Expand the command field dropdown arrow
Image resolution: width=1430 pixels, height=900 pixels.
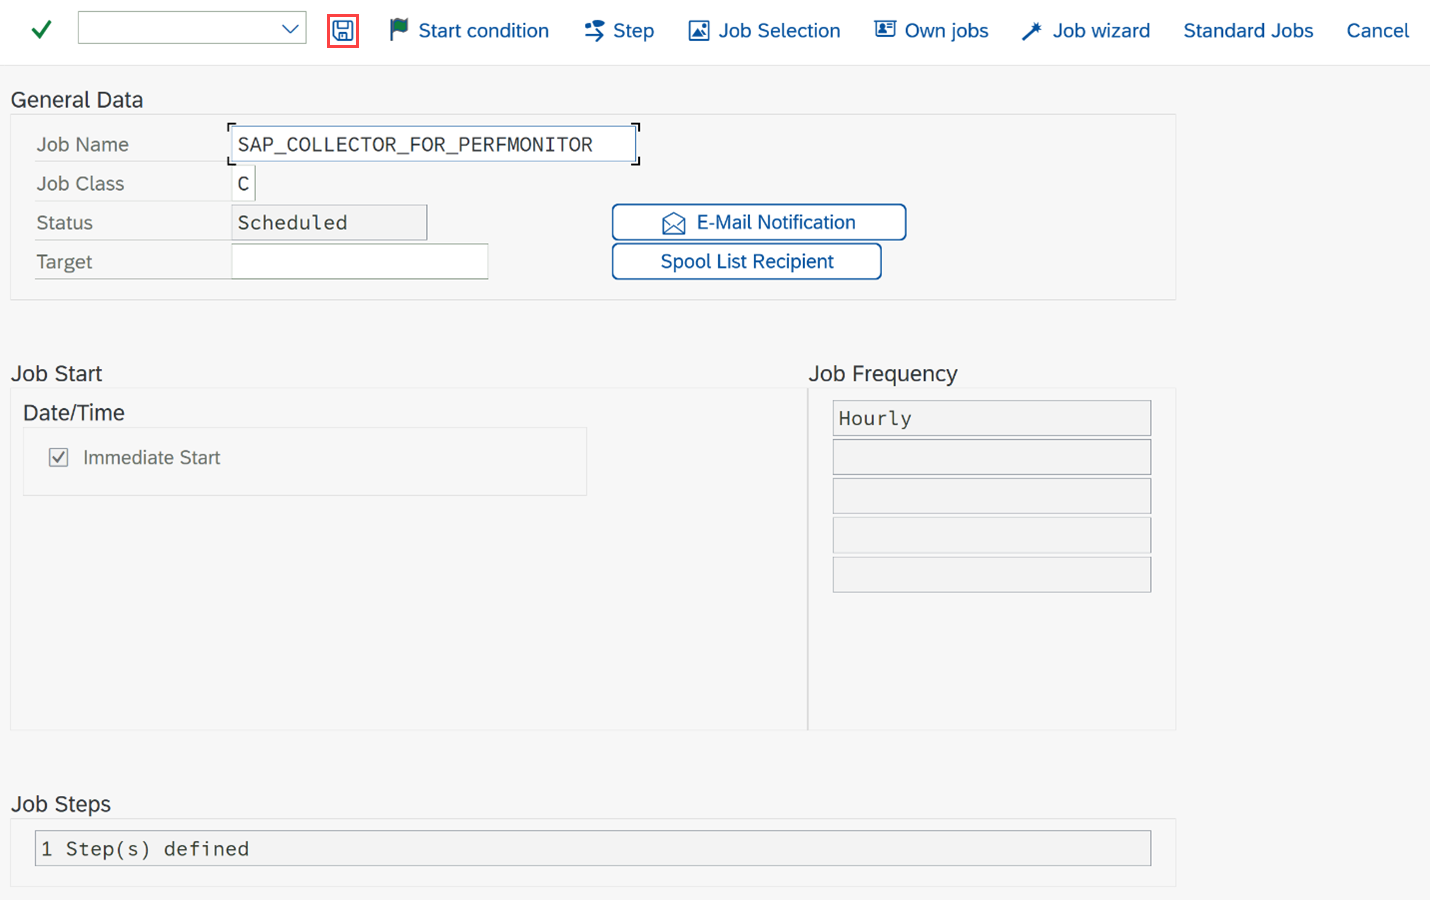[290, 29]
